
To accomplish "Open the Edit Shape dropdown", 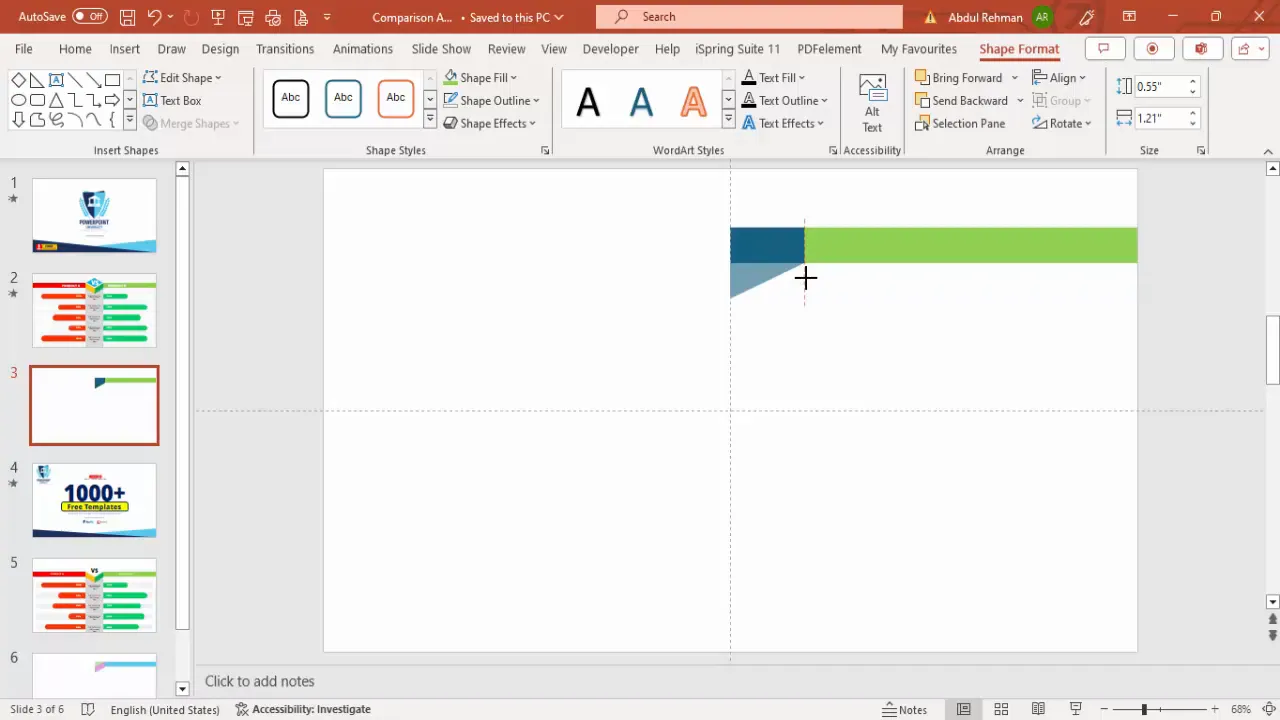I will point(182,77).
